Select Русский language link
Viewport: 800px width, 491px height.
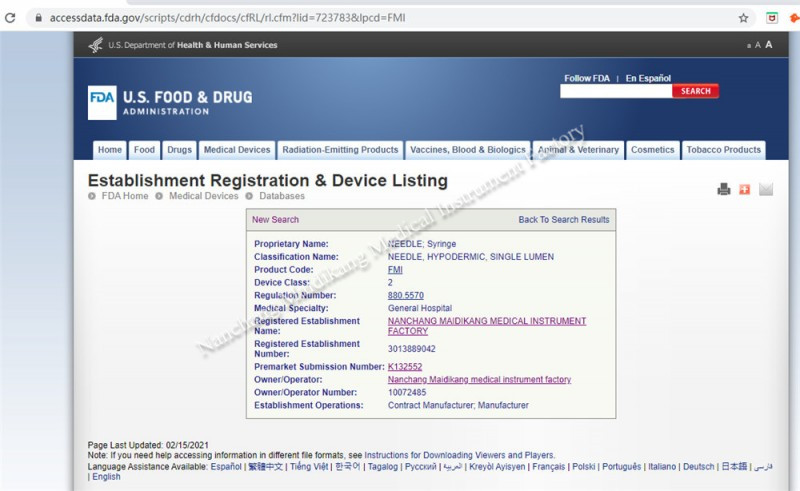pos(421,467)
